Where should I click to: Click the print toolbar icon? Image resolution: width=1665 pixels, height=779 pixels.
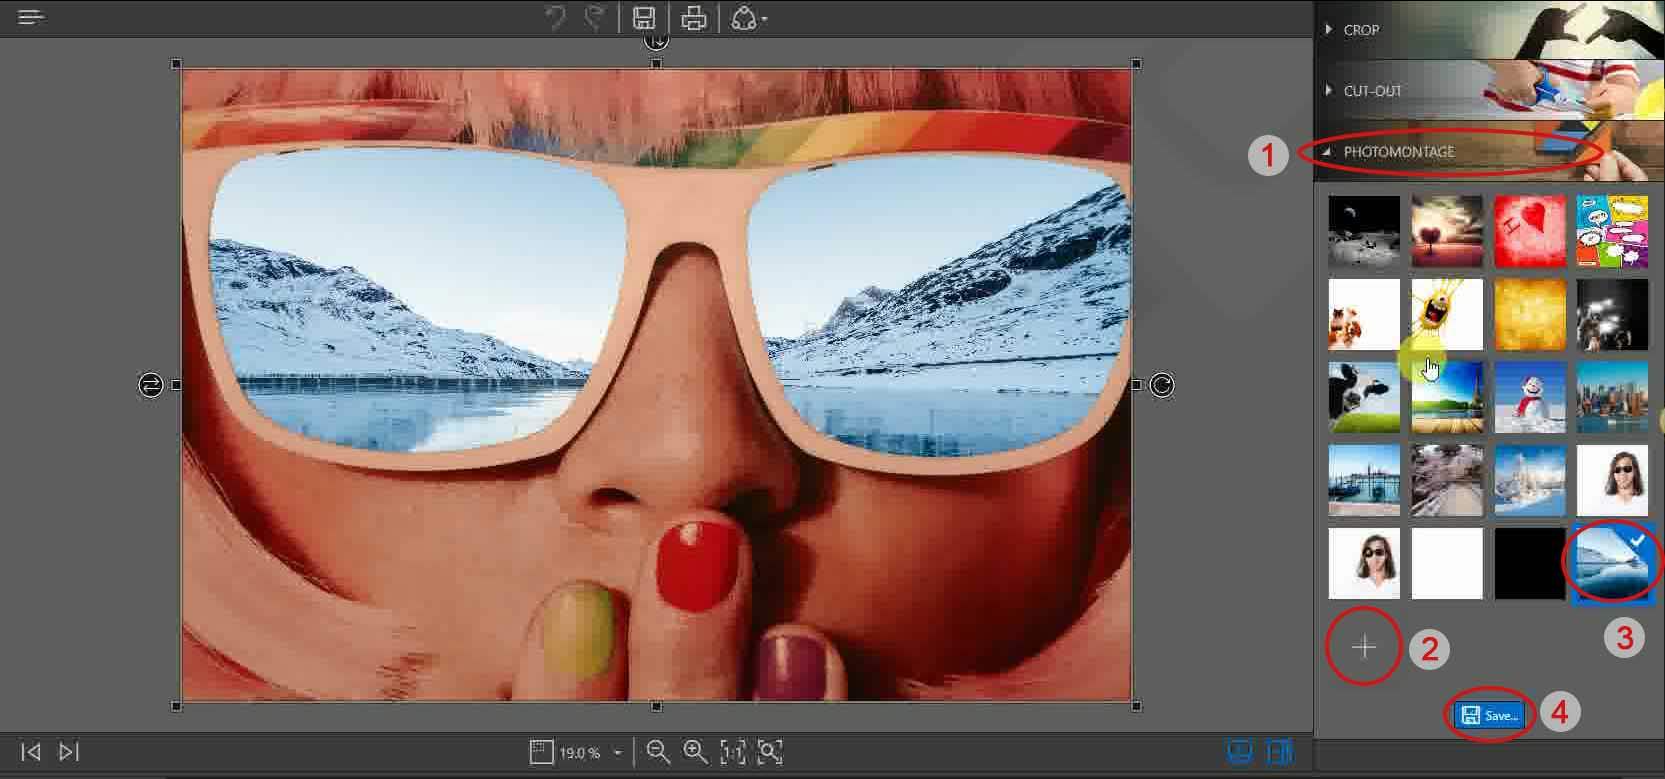point(694,18)
